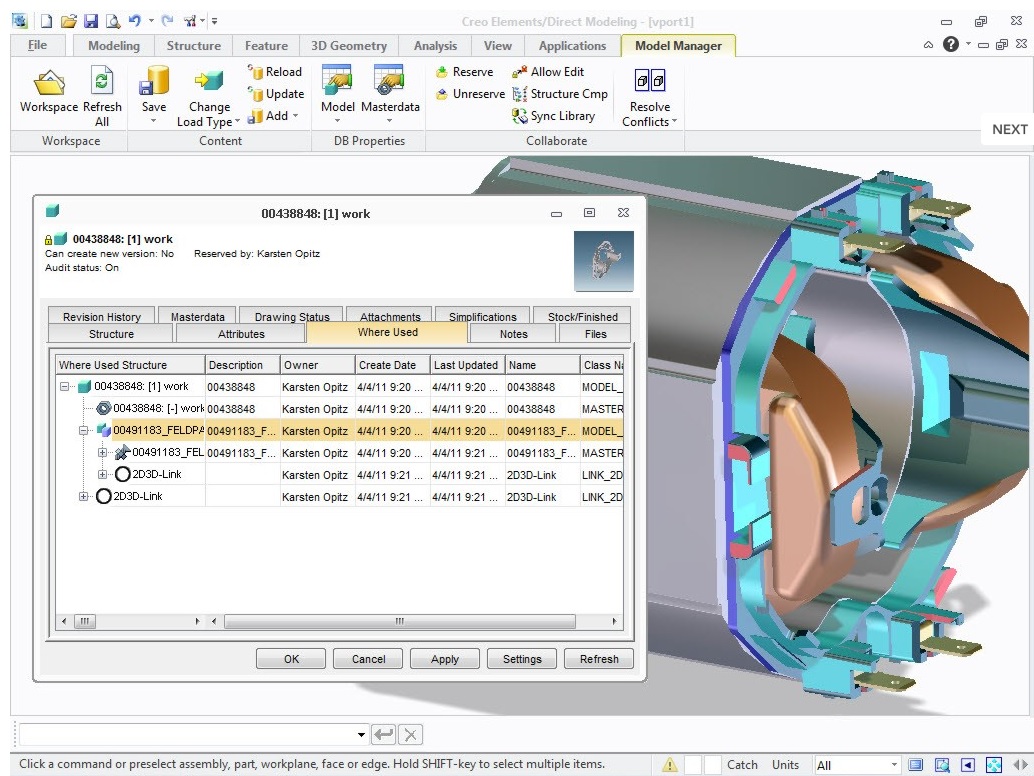Expand the nested 2D3D-Link node
Screen dimensions: 1034x776
tap(102, 474)
